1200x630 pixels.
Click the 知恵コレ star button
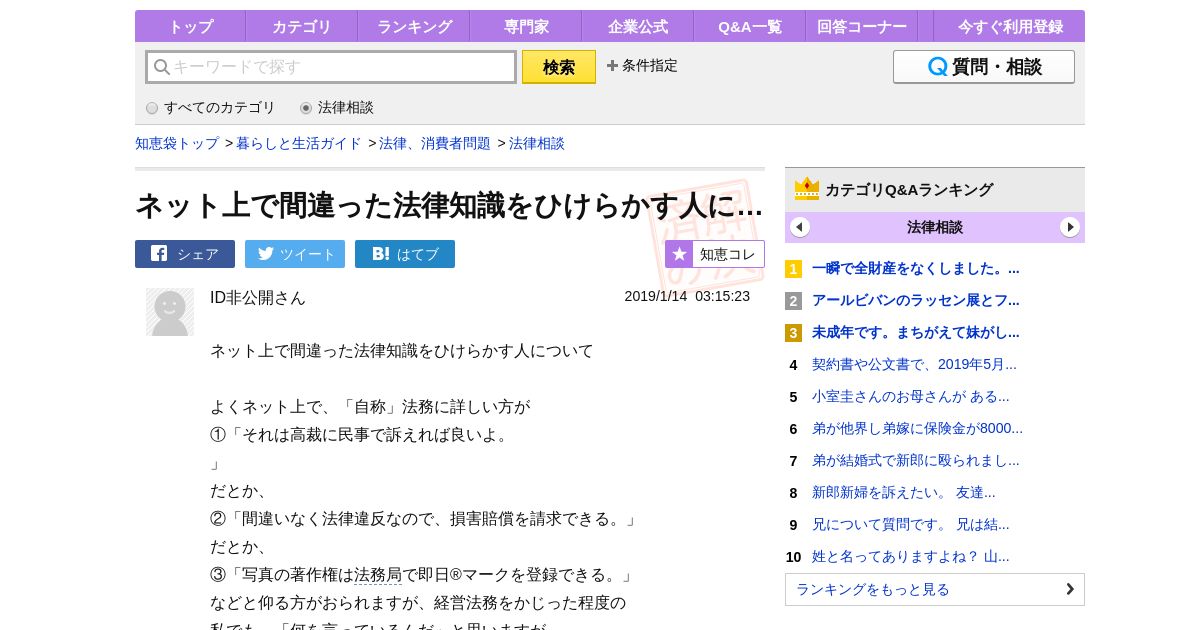click(715, 254)
